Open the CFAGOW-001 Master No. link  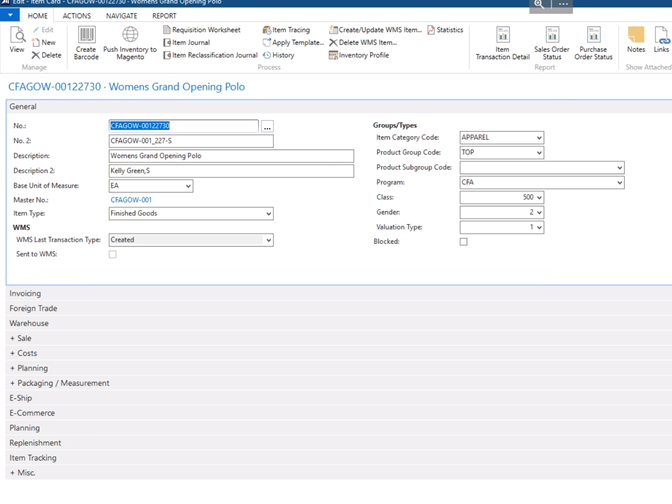[x=131, y=200]
